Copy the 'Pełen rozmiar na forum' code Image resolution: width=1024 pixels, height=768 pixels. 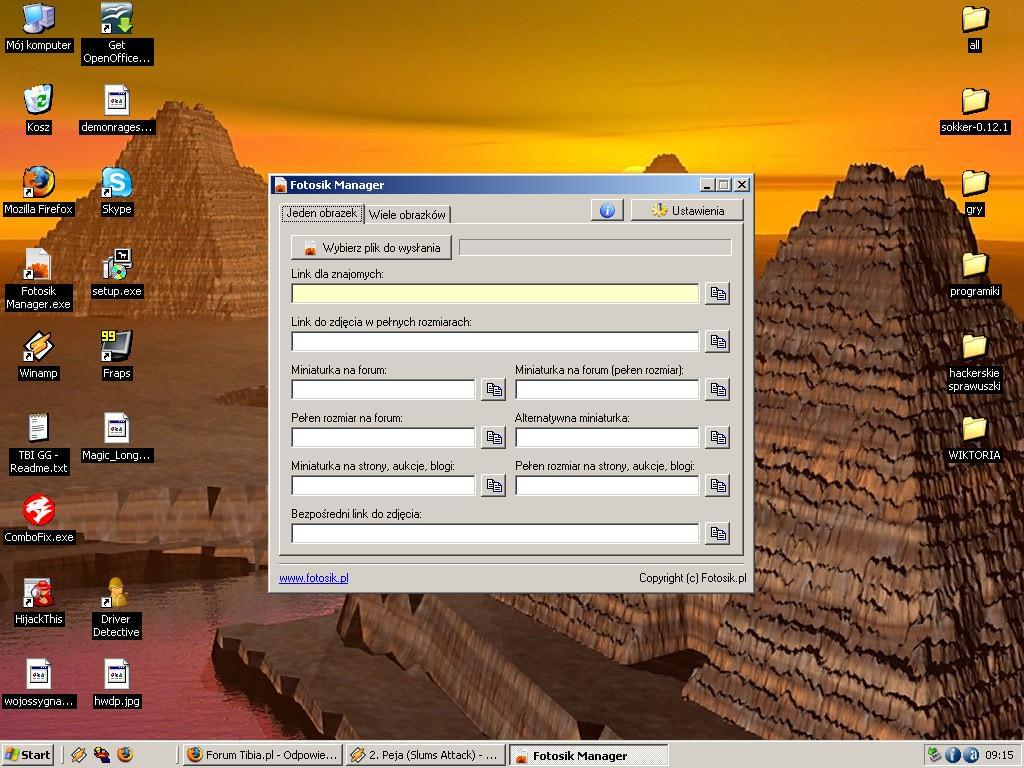tap(494, 438)
